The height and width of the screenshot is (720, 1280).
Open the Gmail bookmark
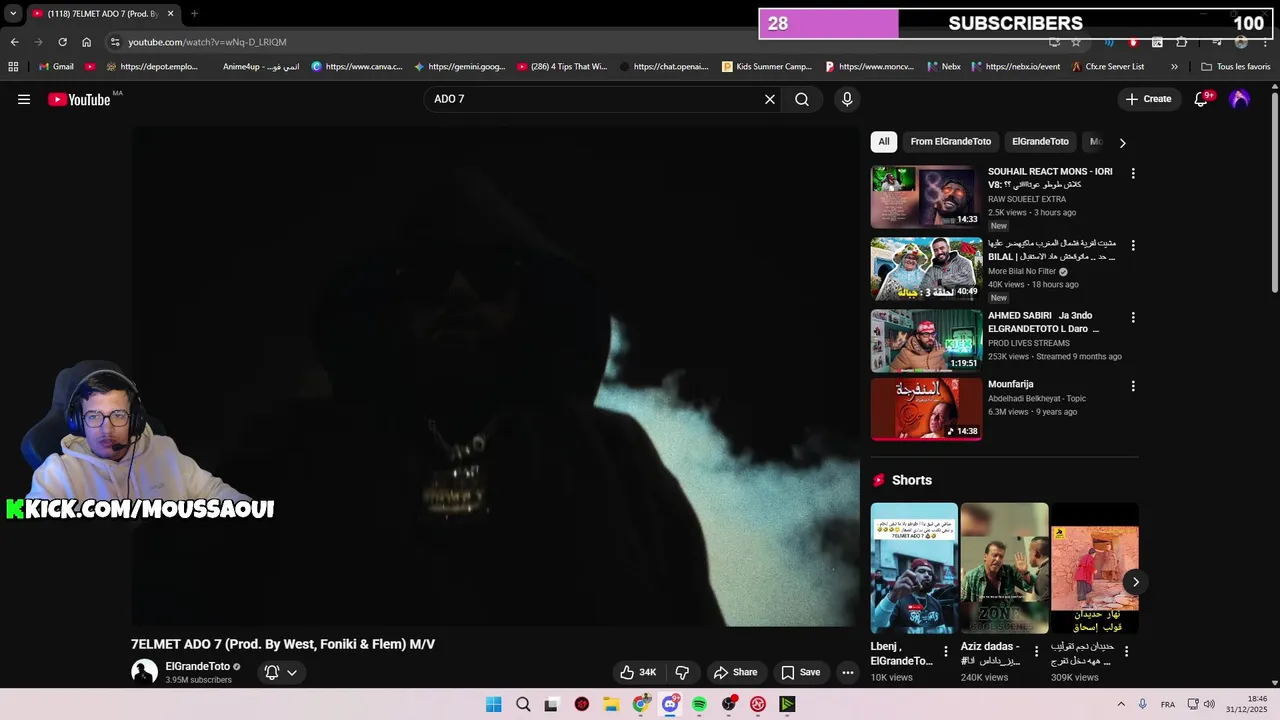56,67
